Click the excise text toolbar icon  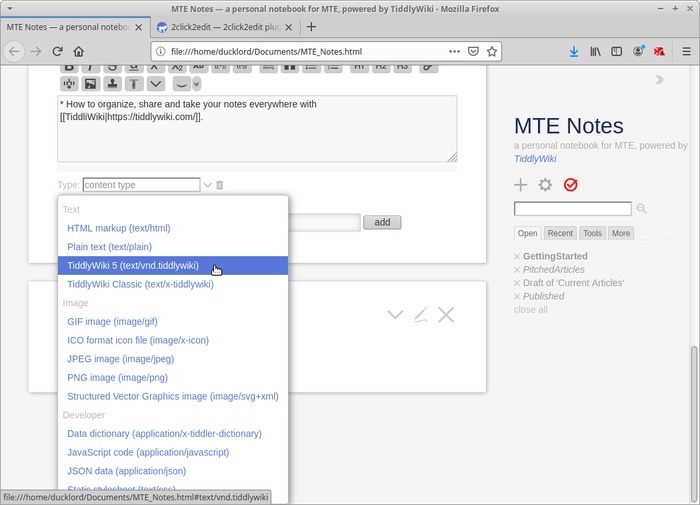[69, 84]
